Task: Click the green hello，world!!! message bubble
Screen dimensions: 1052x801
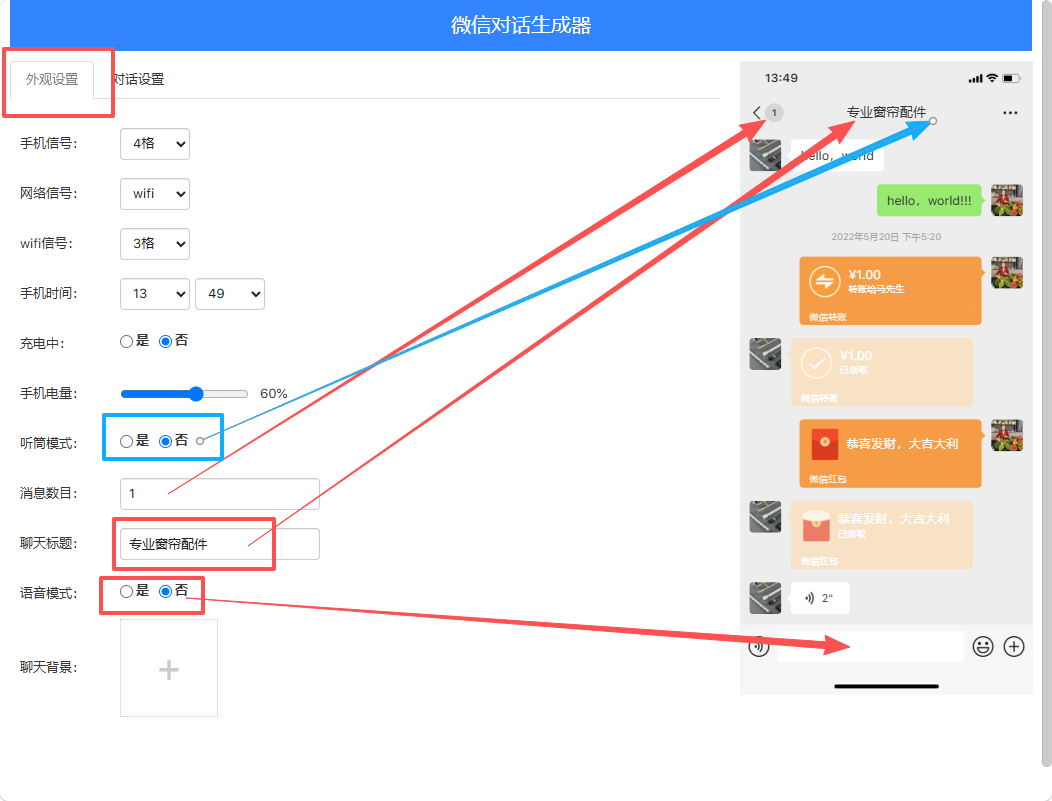Action: (x=929, y=201)
